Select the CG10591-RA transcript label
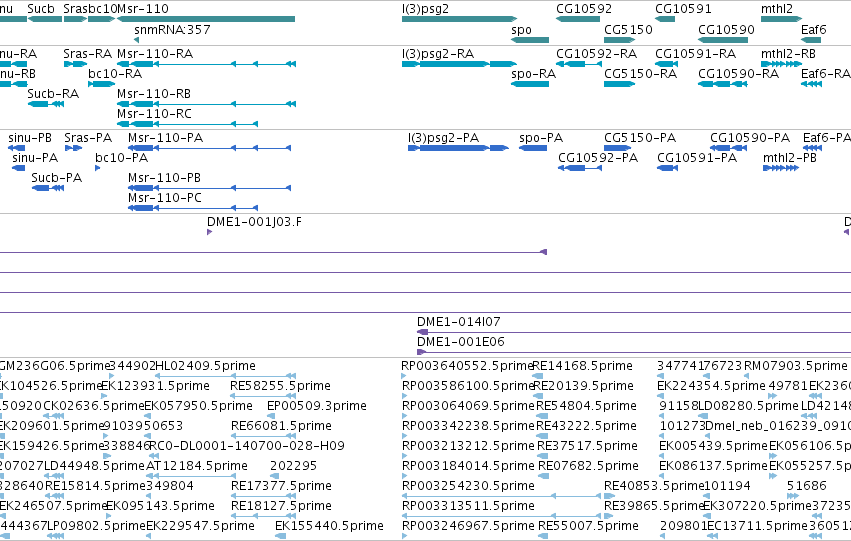851x541 pixels. [696, 54]
